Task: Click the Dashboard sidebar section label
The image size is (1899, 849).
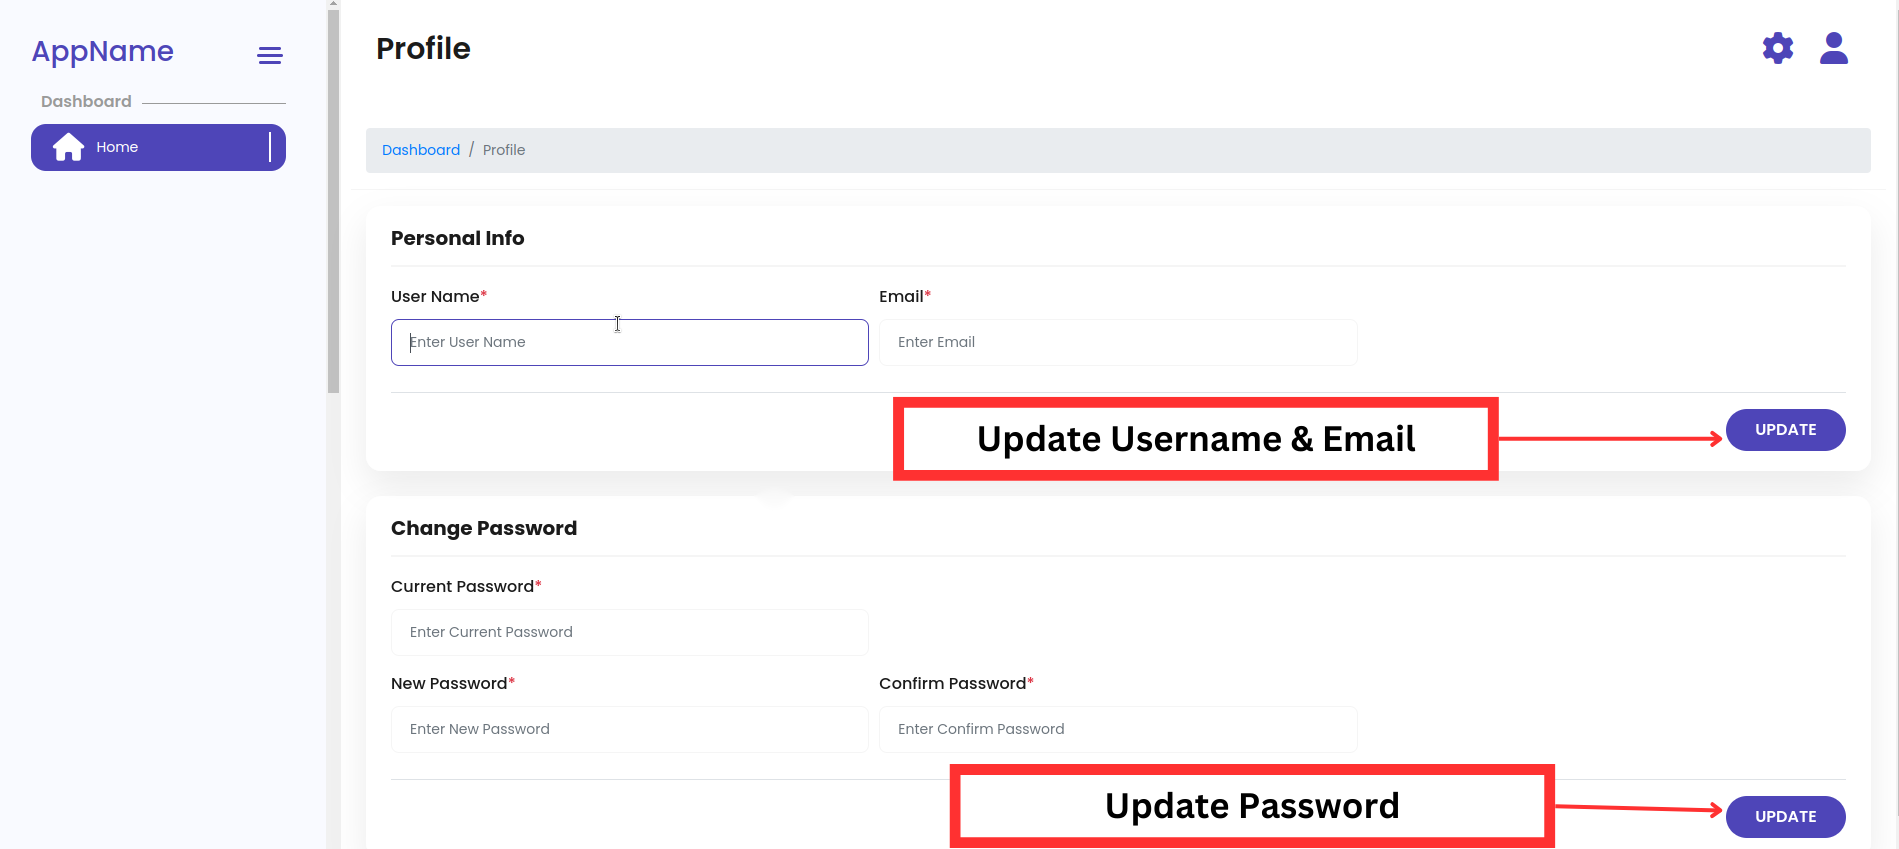Action: pos(86,102)
